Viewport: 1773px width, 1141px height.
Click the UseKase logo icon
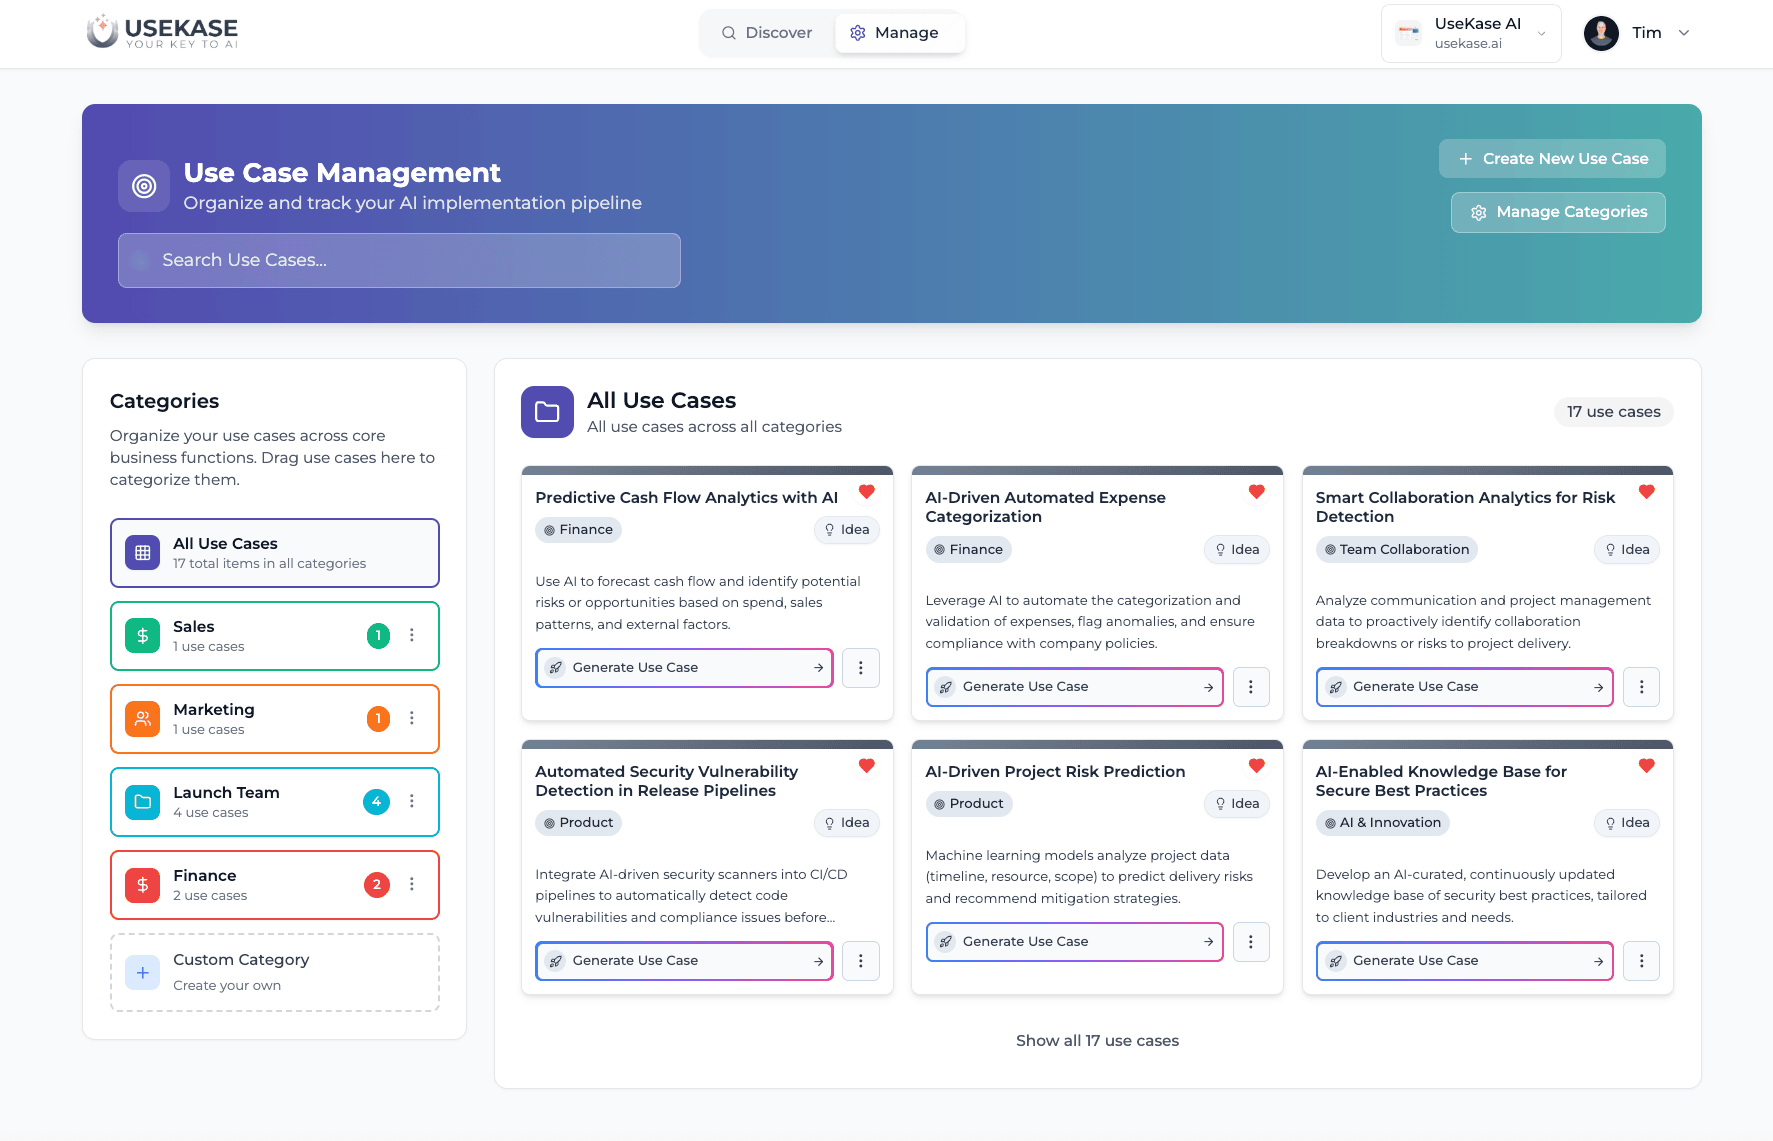click(102, 31)
